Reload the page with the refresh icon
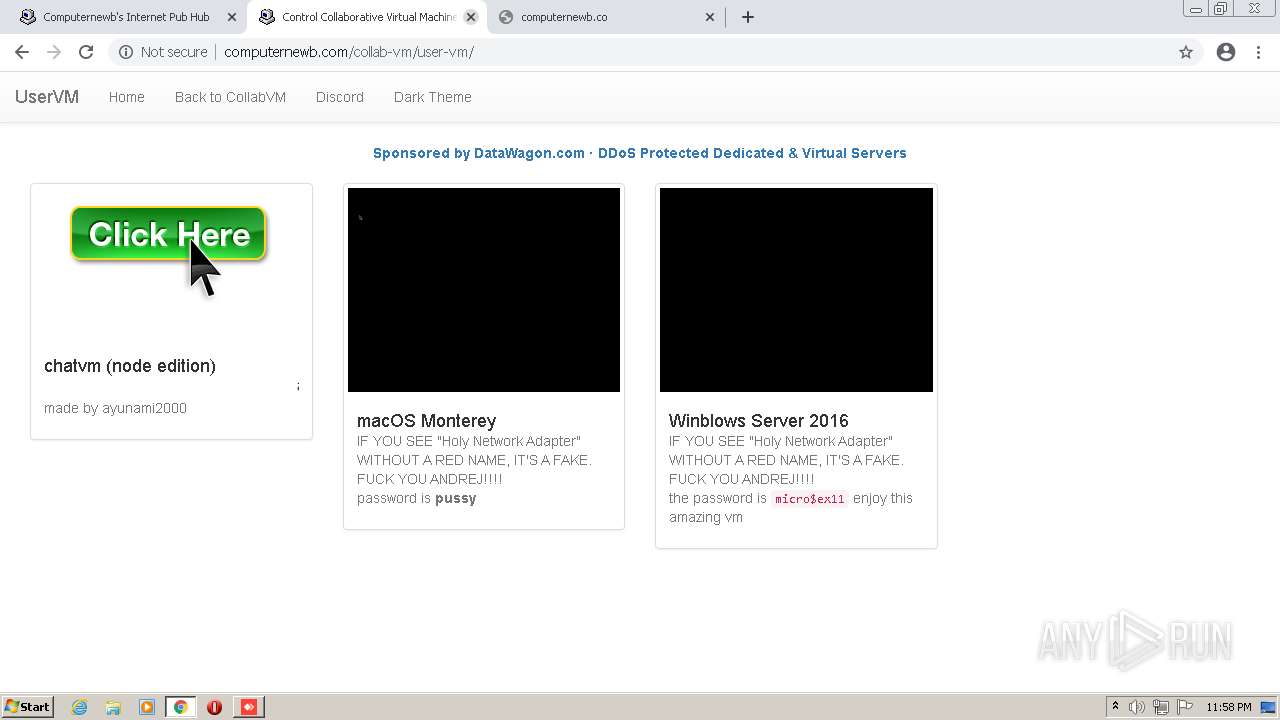Screen dimensions: 1280x720 click(x=86, y=52)
